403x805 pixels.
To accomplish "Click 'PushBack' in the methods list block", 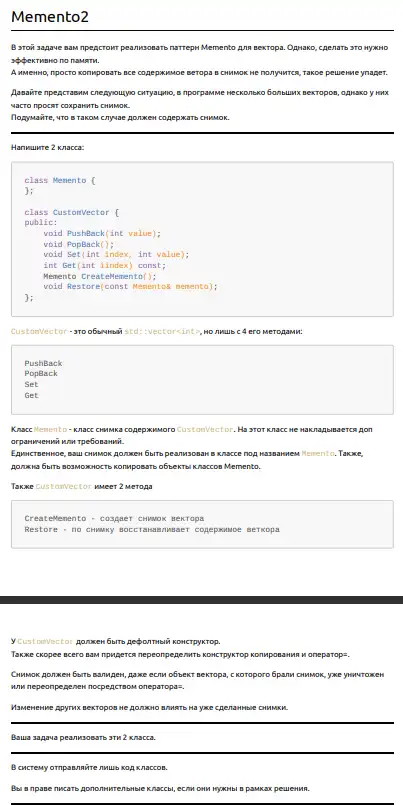I will [x=43, y=363].
